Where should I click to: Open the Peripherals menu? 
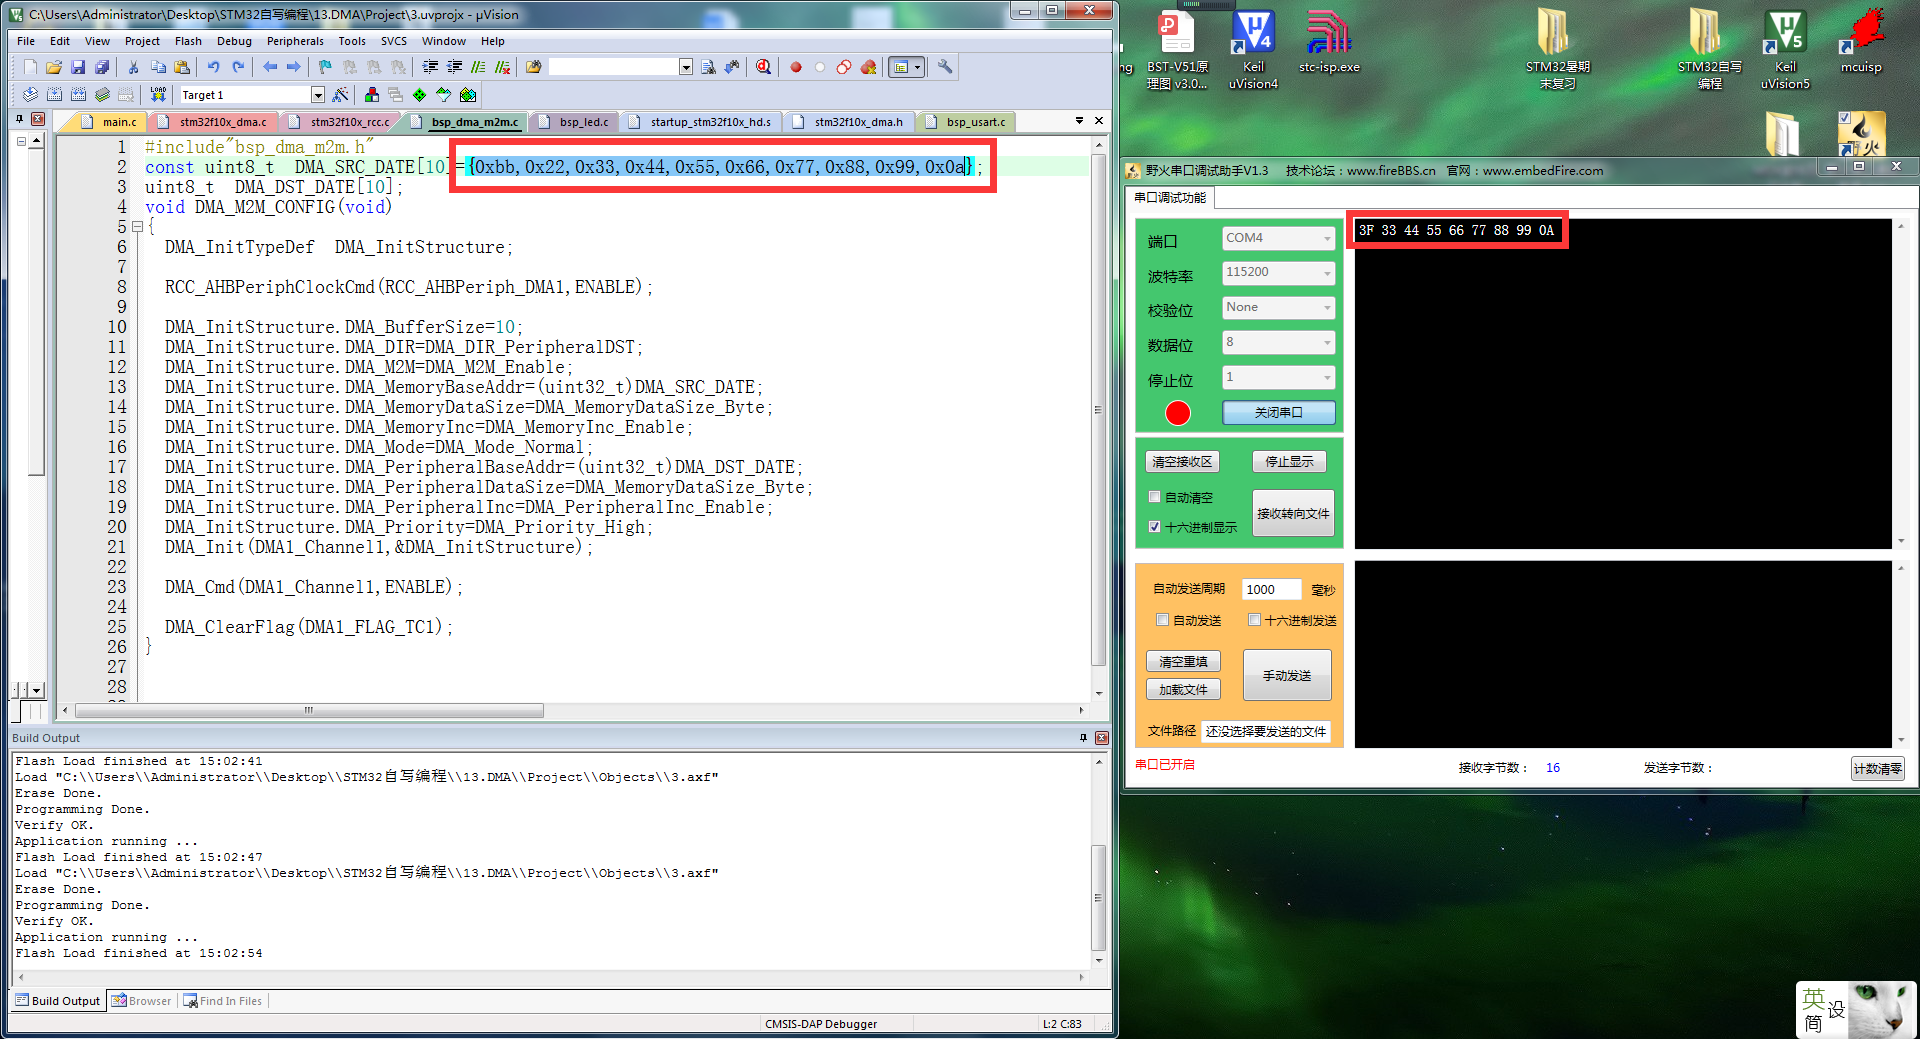pyautogui.click(x=295, y=41)
